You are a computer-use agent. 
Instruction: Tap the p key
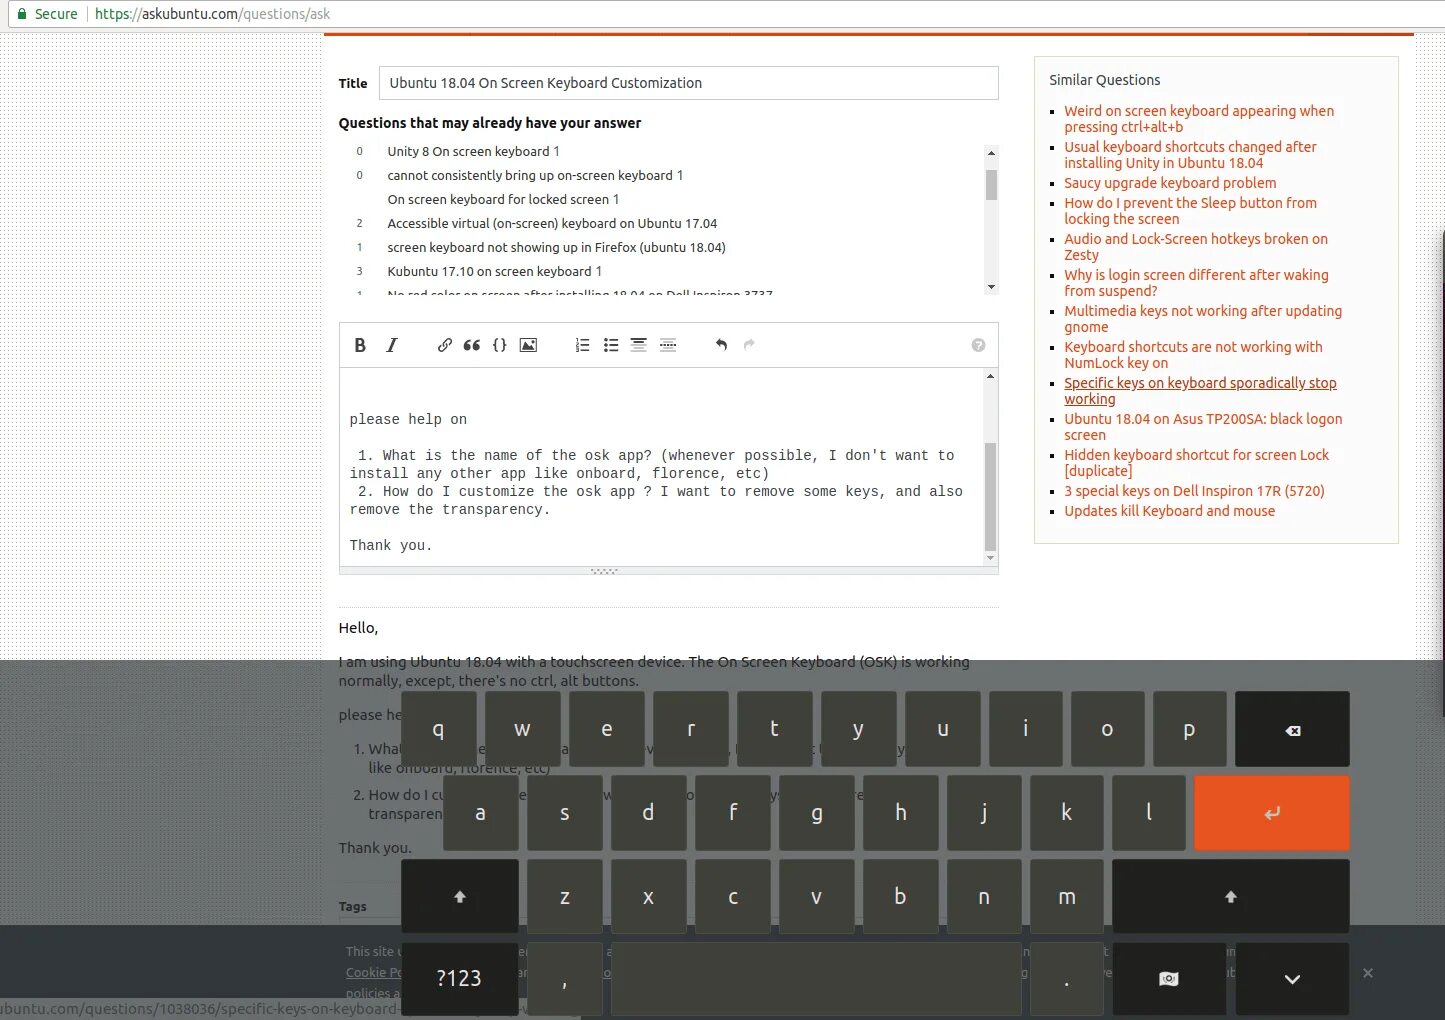click(1189, 729)
